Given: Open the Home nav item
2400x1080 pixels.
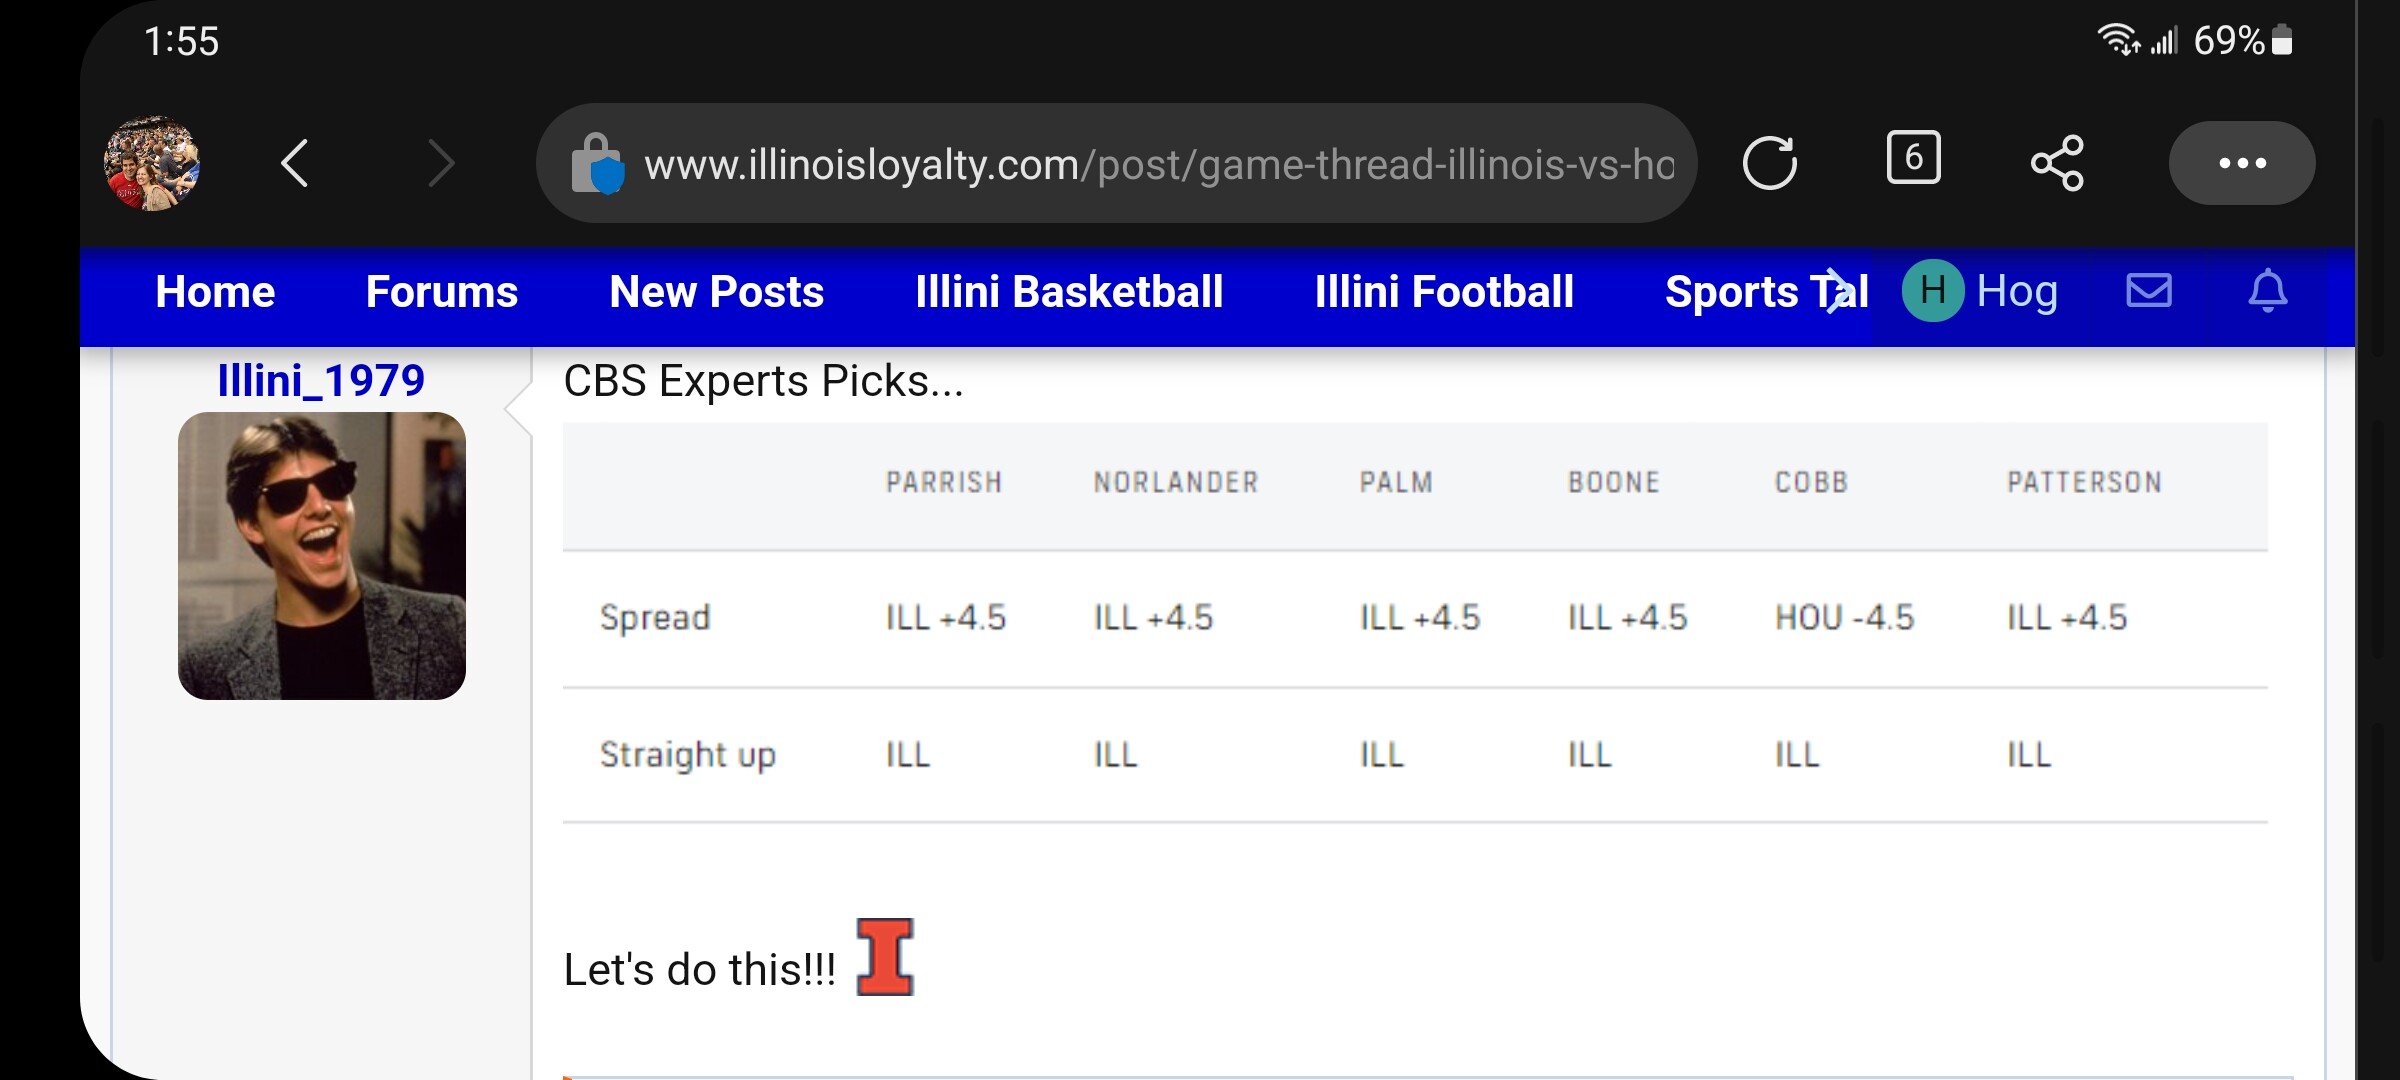Looking at the screenshot, I should pos(215,292).
